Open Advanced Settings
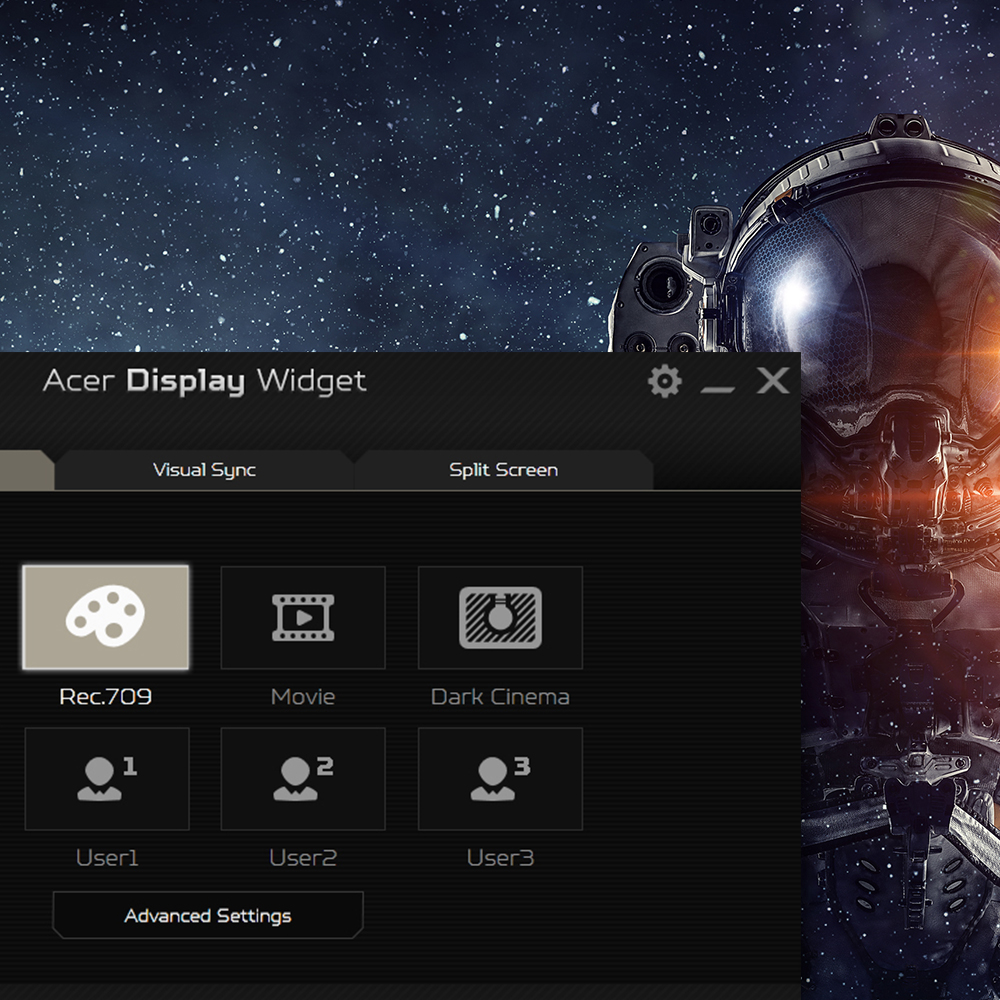Viewport: 1000px width, 1000px height. pos(208,915)
